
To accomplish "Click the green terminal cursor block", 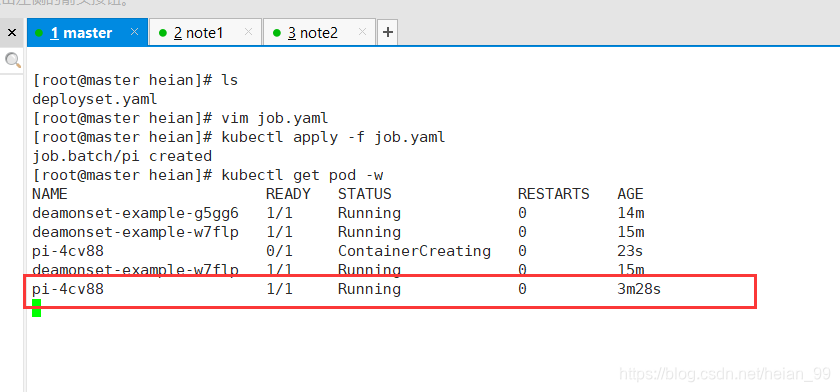I will 36,308.
